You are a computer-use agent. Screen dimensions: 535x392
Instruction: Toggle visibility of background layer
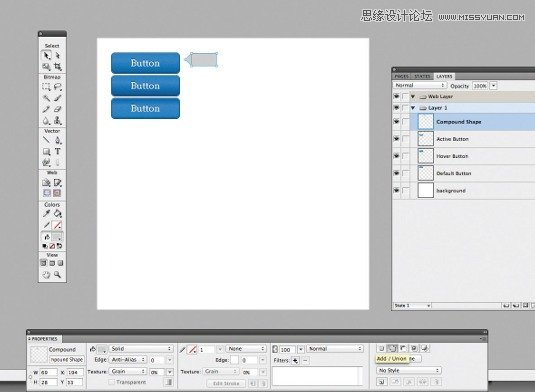[396, 190]
